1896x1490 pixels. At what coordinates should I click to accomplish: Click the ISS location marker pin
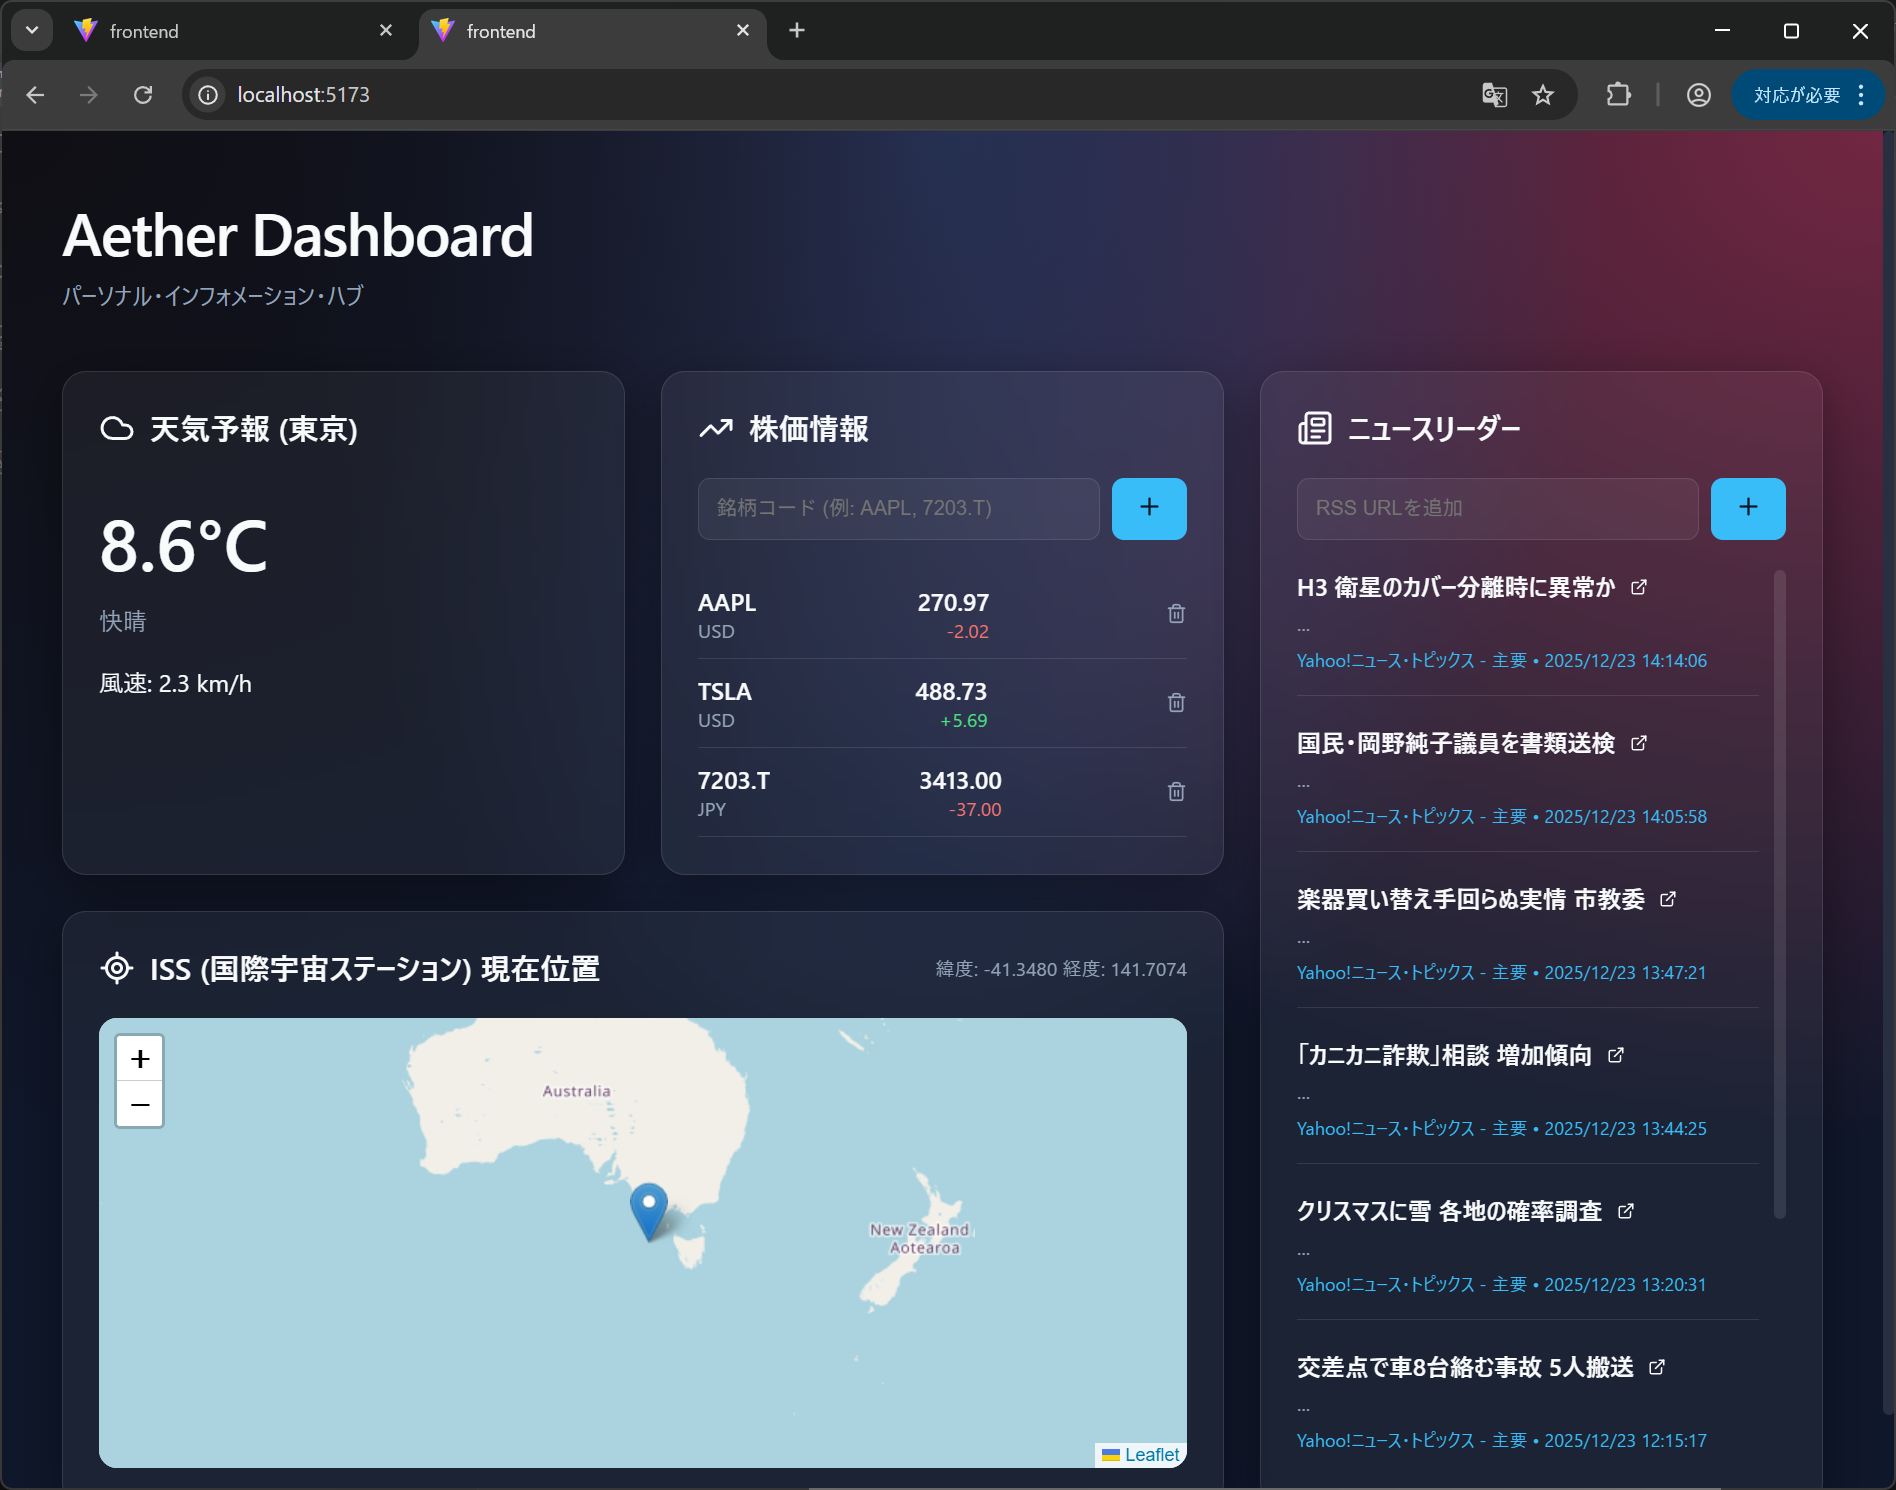pyautogui.click(x=648, y=1211)
